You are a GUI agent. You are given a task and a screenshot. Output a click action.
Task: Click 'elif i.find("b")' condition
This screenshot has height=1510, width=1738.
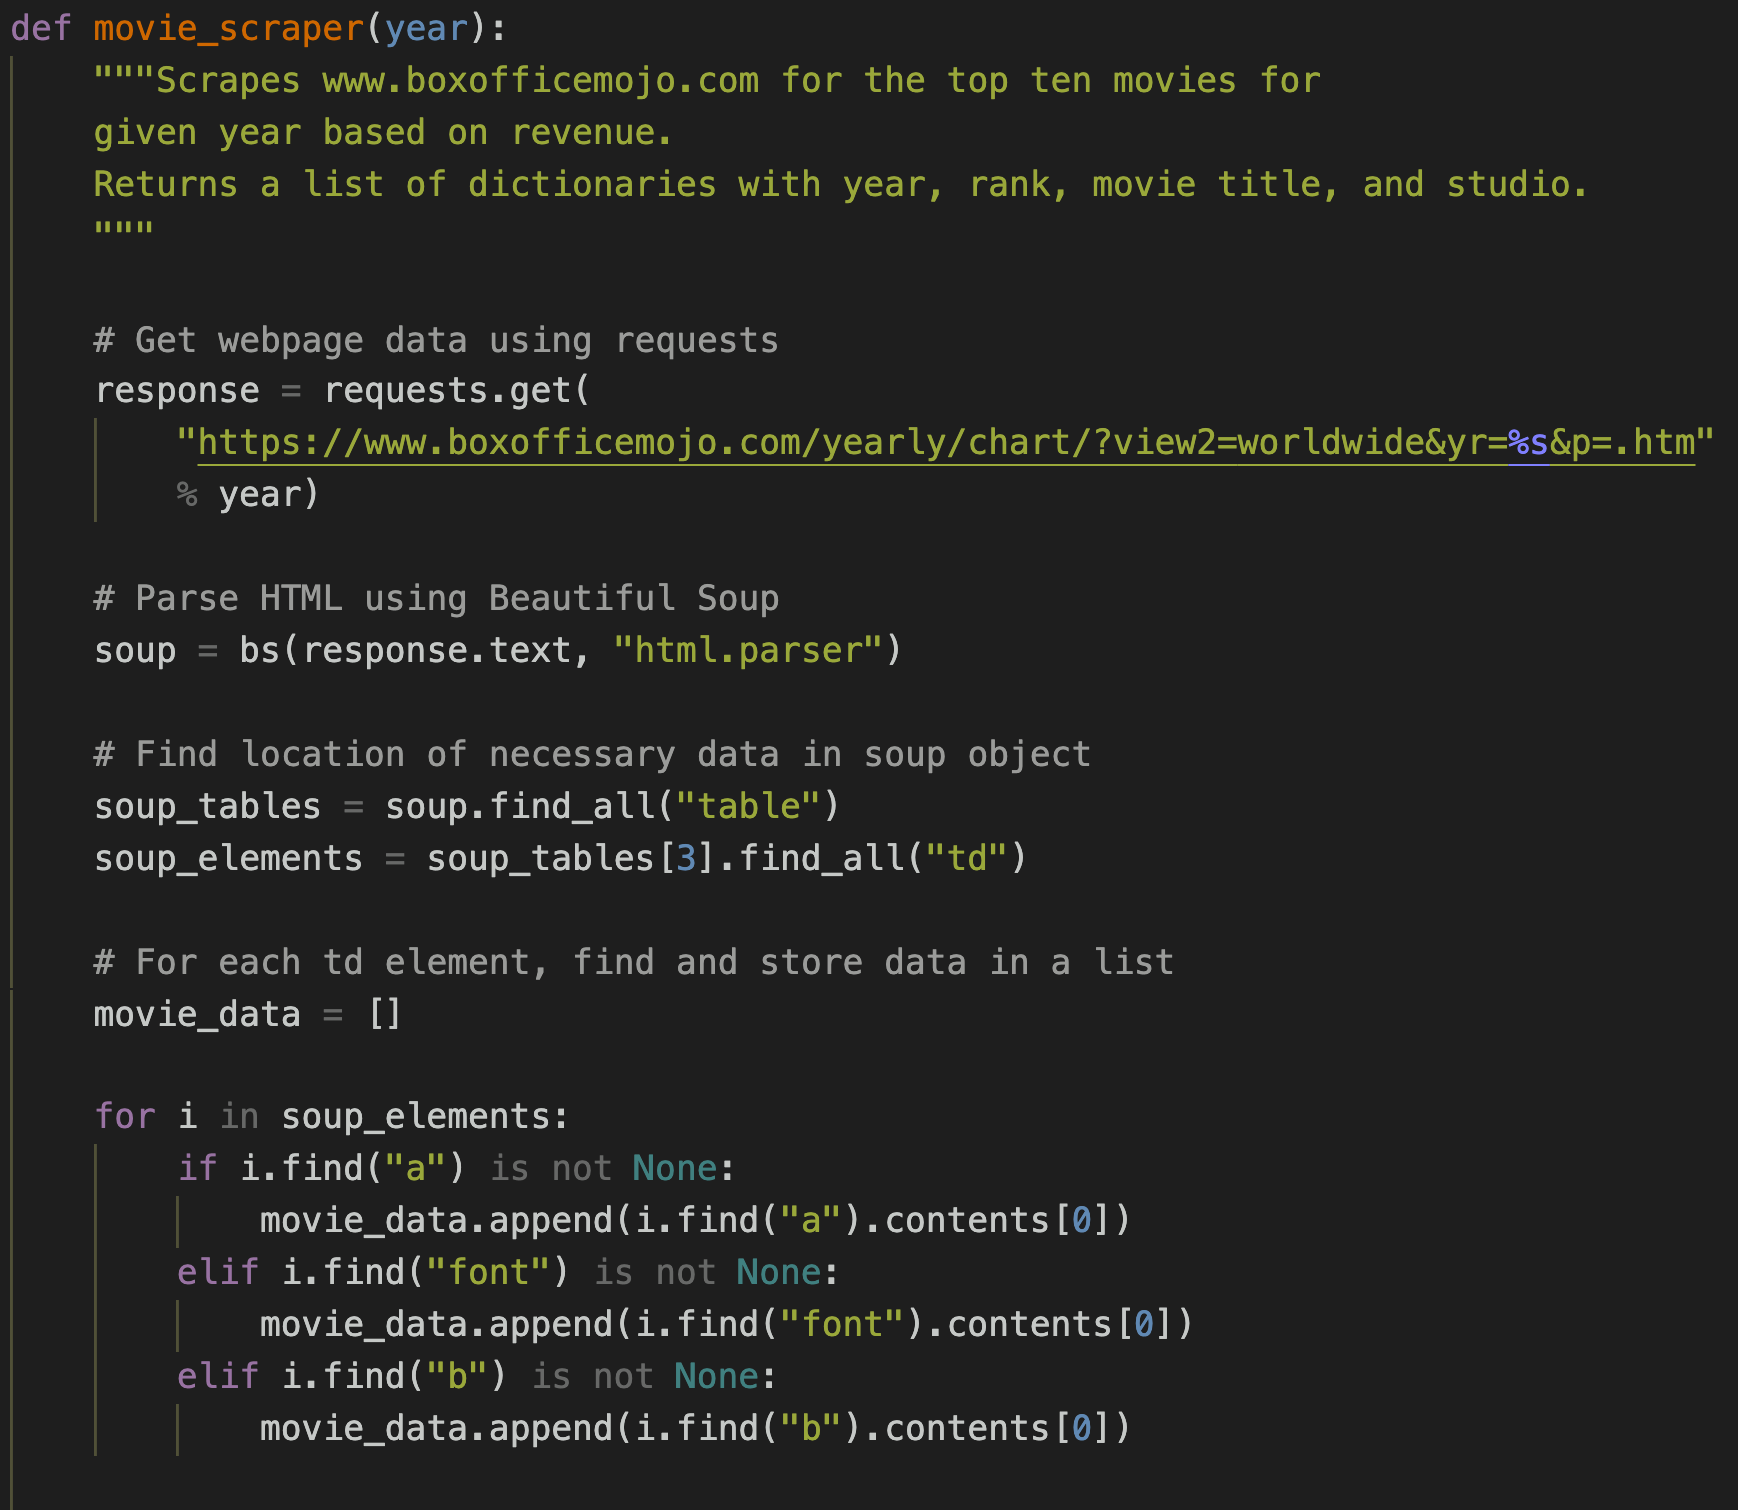(x=342, y=1376)
